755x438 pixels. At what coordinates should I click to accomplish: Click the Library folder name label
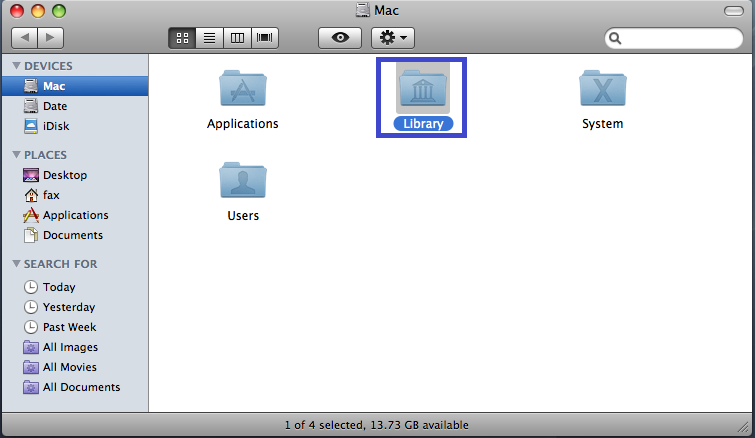(423, 124)
